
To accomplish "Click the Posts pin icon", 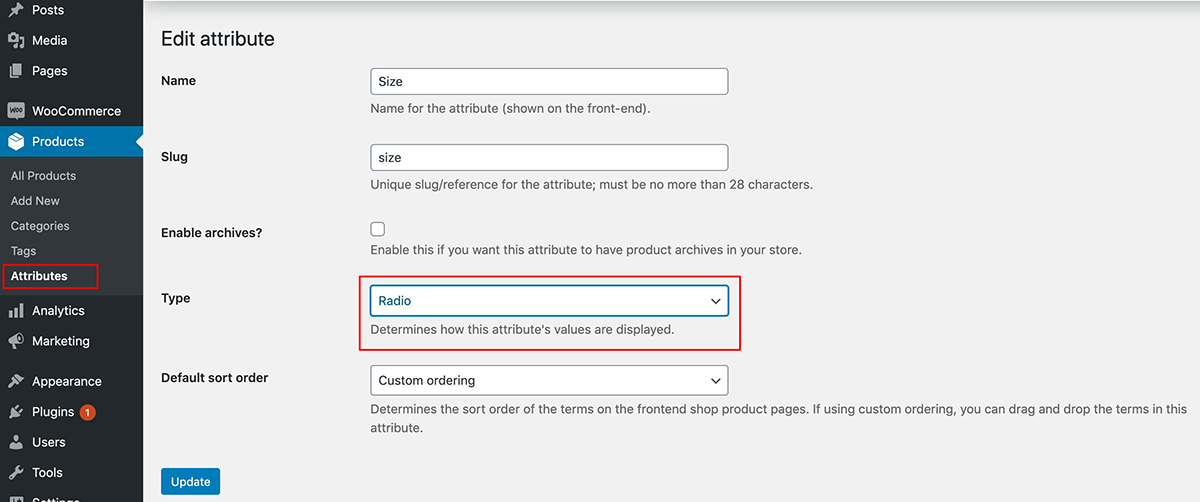I will [16, 10].
